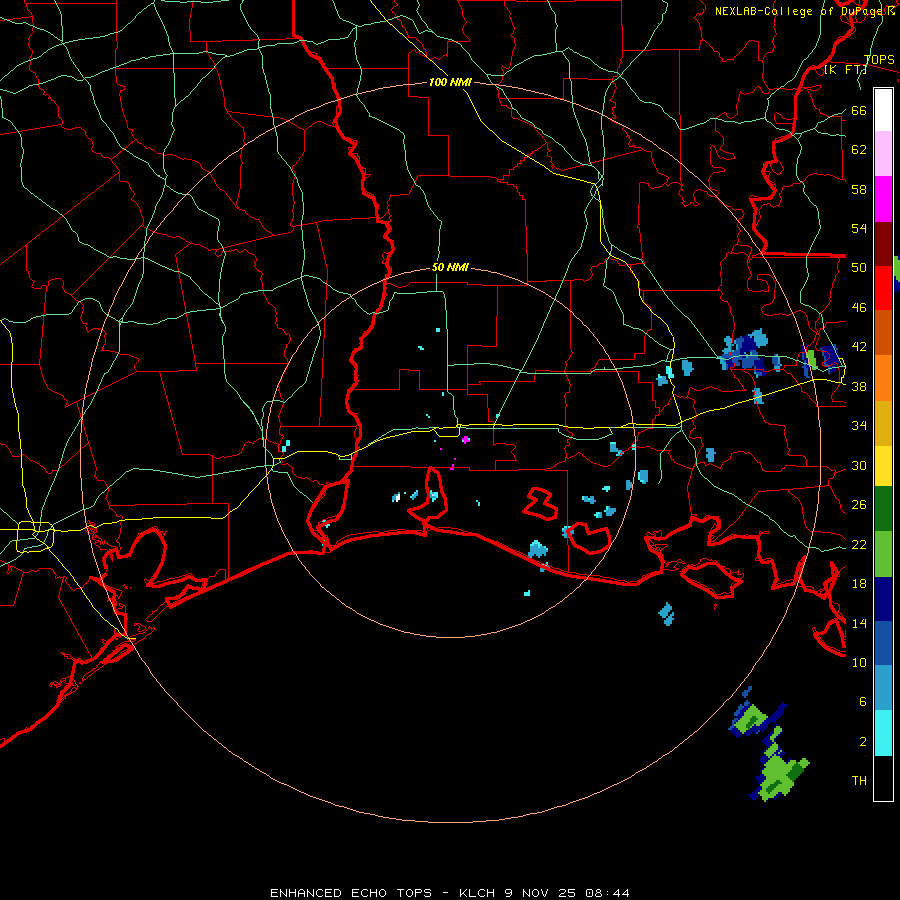Click the 66 legend value
This screenshot has width=900, height=900.
coord(859,111)
